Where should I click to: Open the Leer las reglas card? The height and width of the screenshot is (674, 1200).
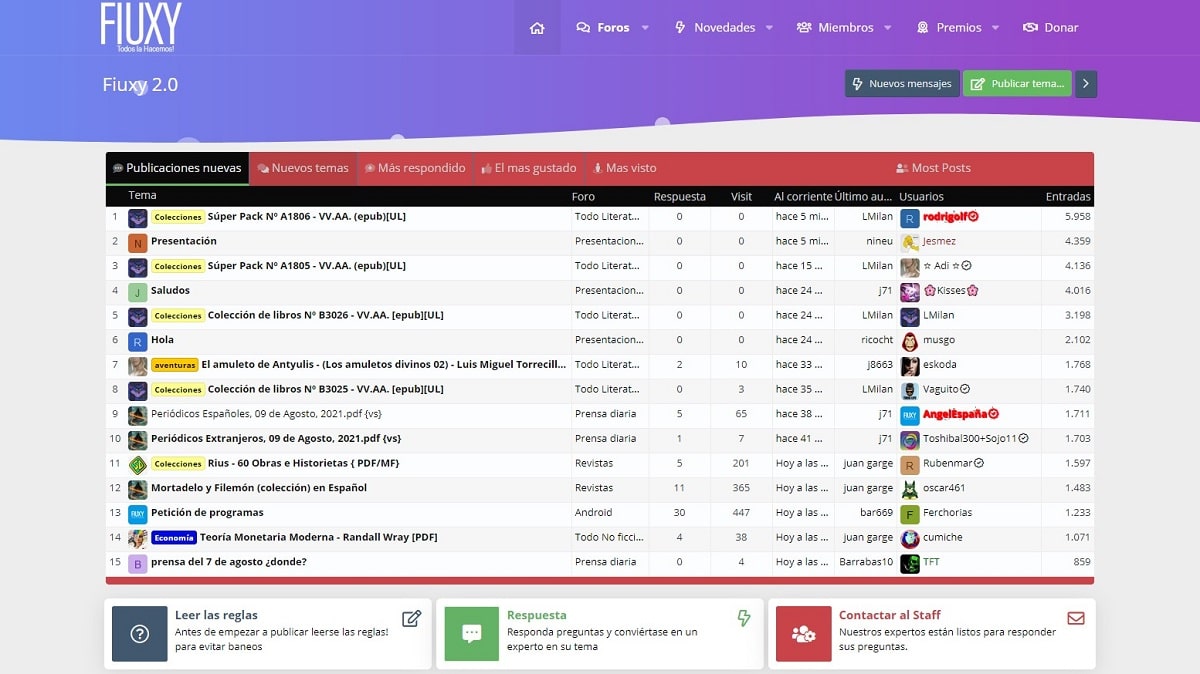268,634
